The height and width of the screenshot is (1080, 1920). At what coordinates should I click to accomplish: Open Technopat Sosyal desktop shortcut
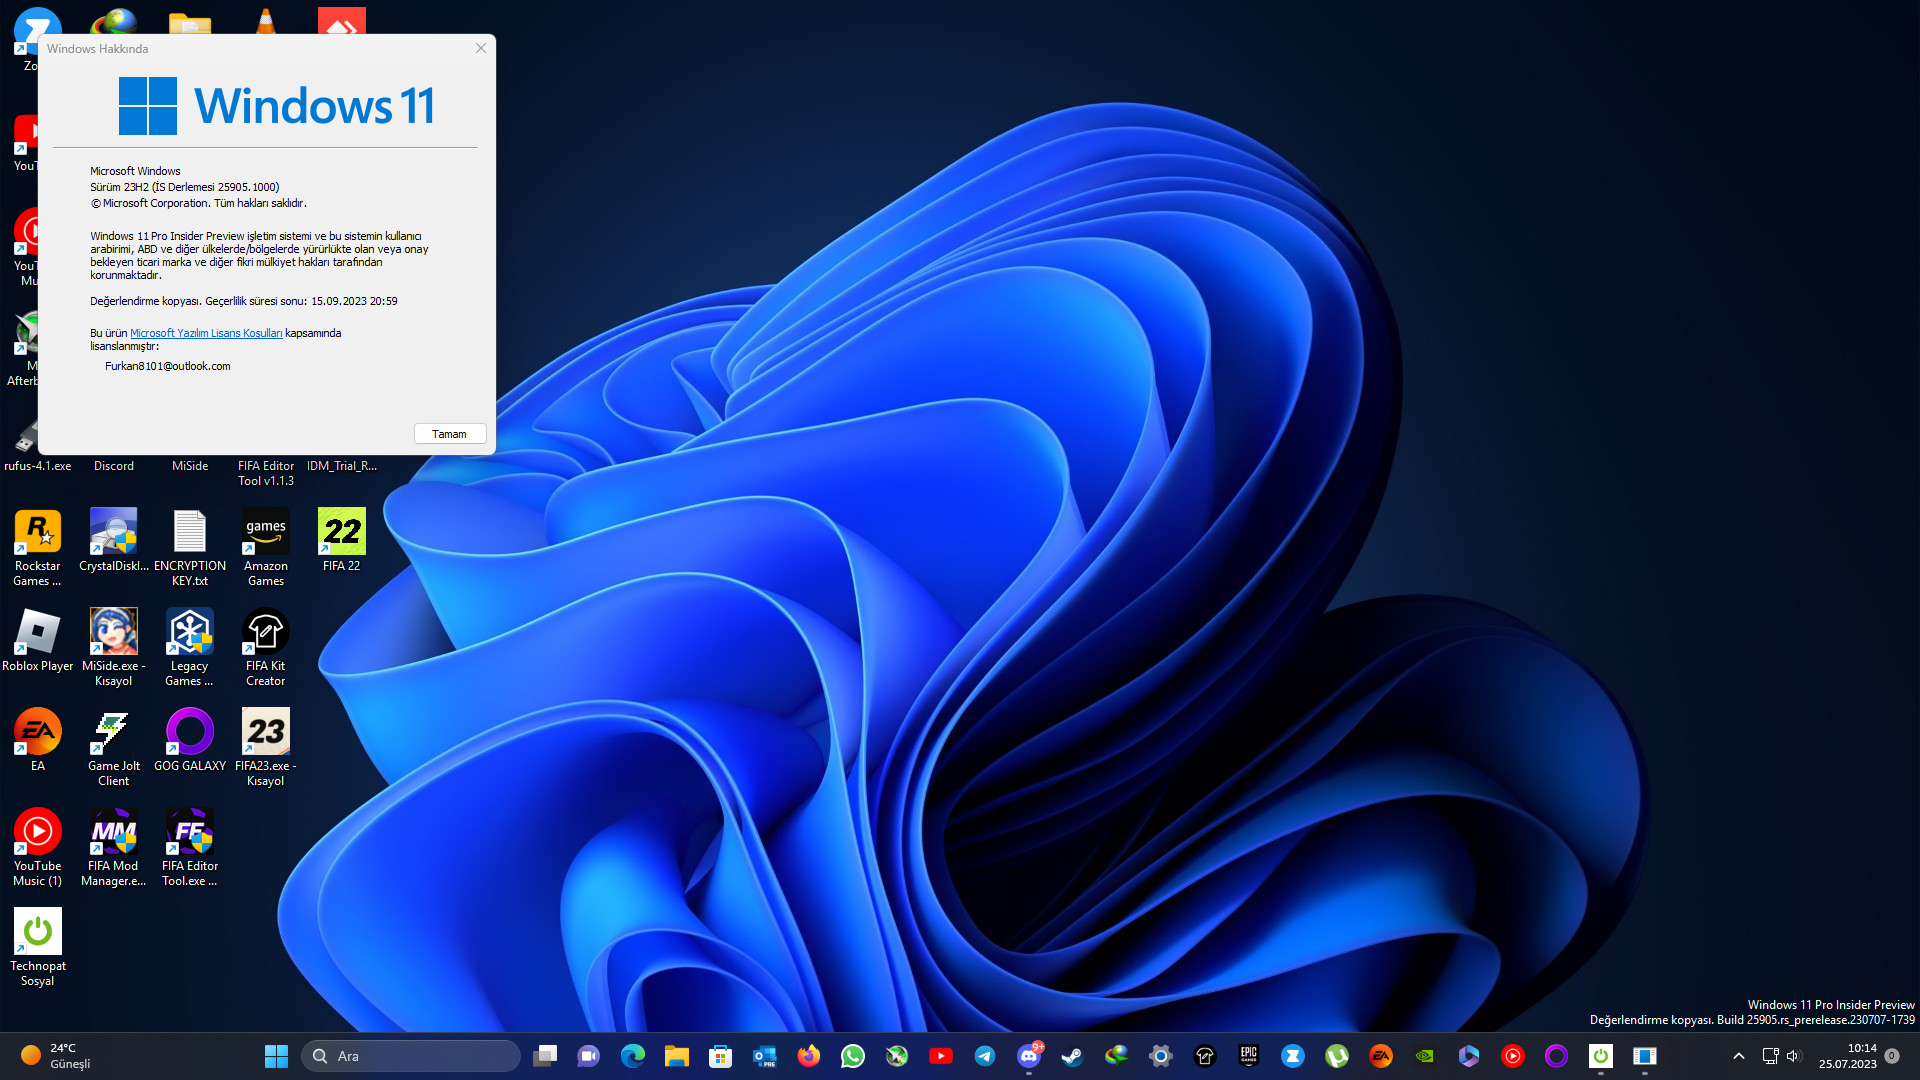[38, 933]
